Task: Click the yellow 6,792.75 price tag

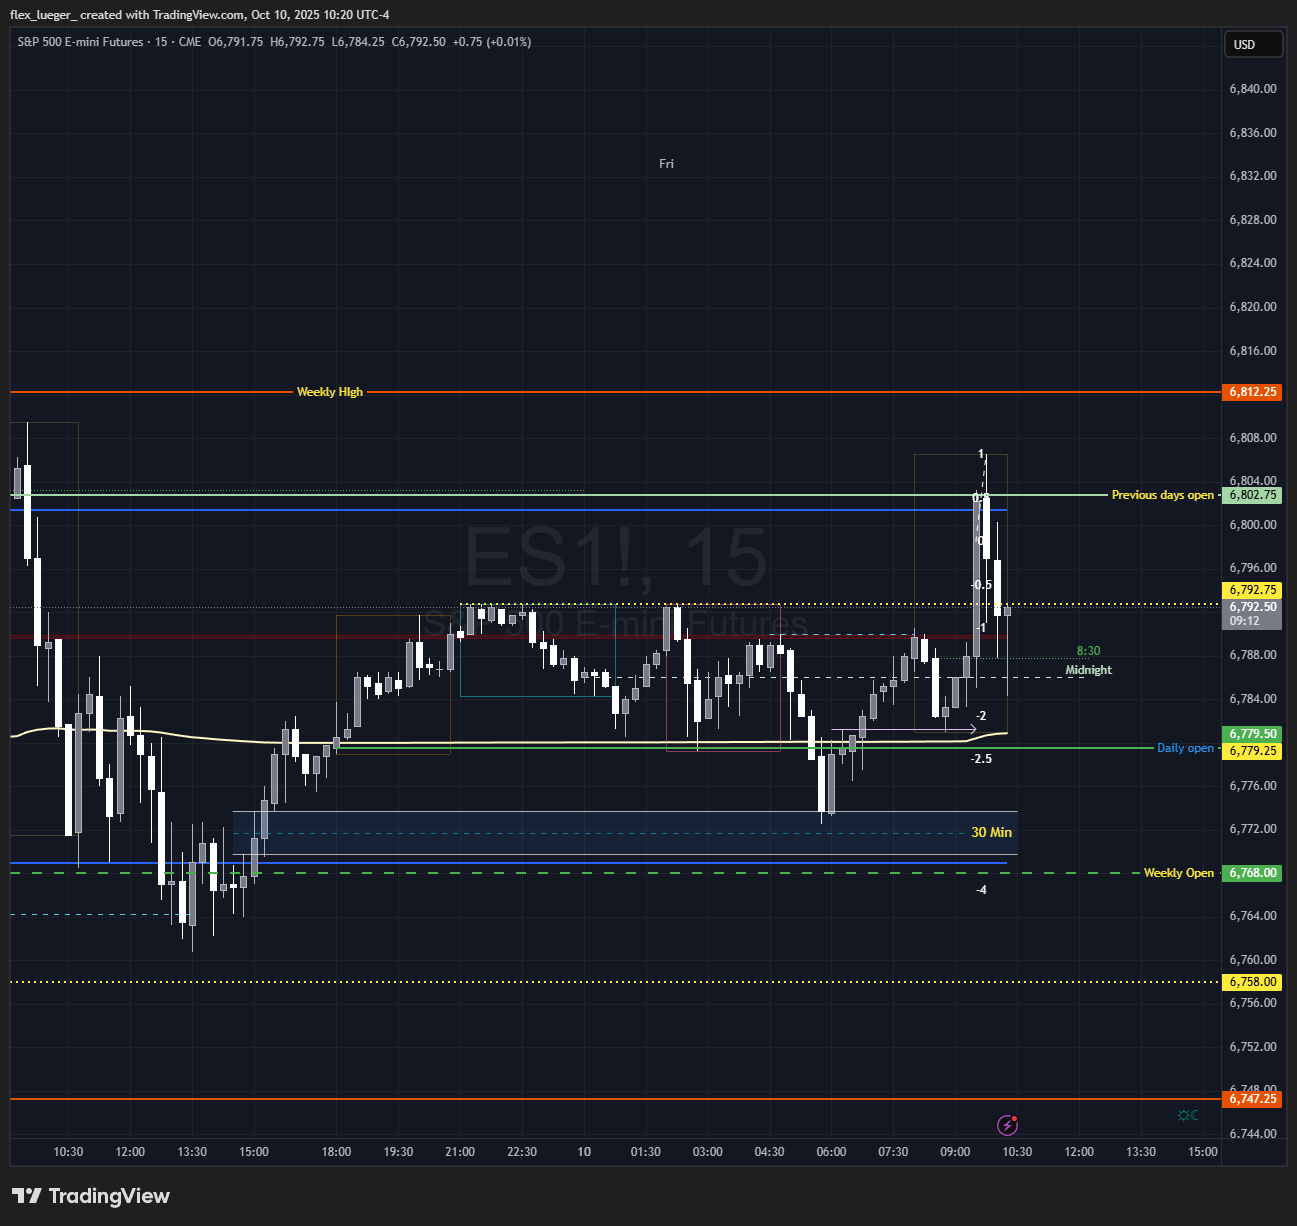Action: (x=1252, y=590)
